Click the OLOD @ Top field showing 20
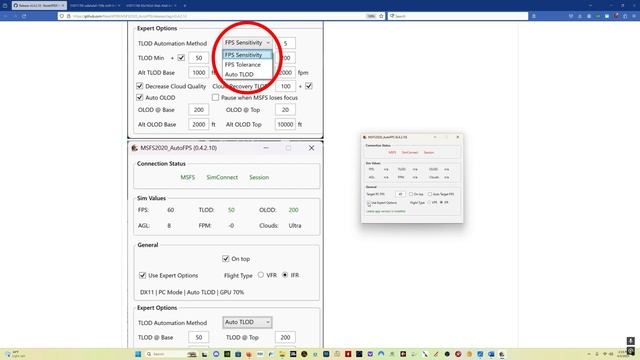Image resolution: width=640 pixels, height=360 pixels. tap(286, 110)
